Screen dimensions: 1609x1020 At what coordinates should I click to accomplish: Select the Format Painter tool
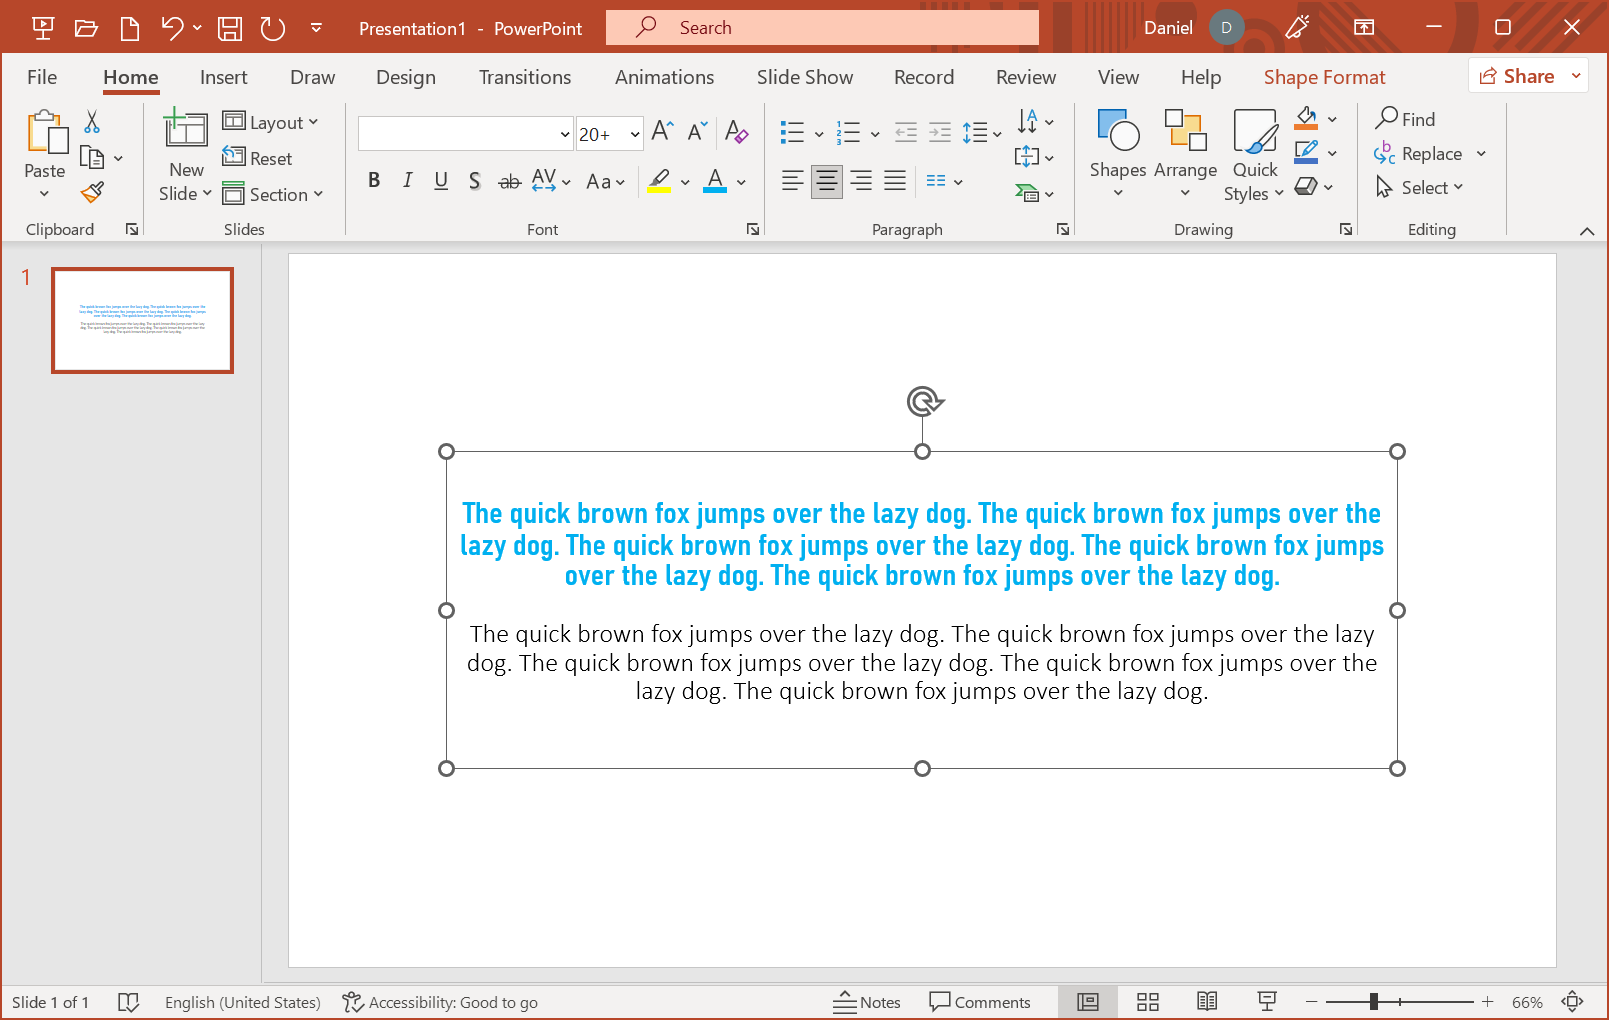93,191
